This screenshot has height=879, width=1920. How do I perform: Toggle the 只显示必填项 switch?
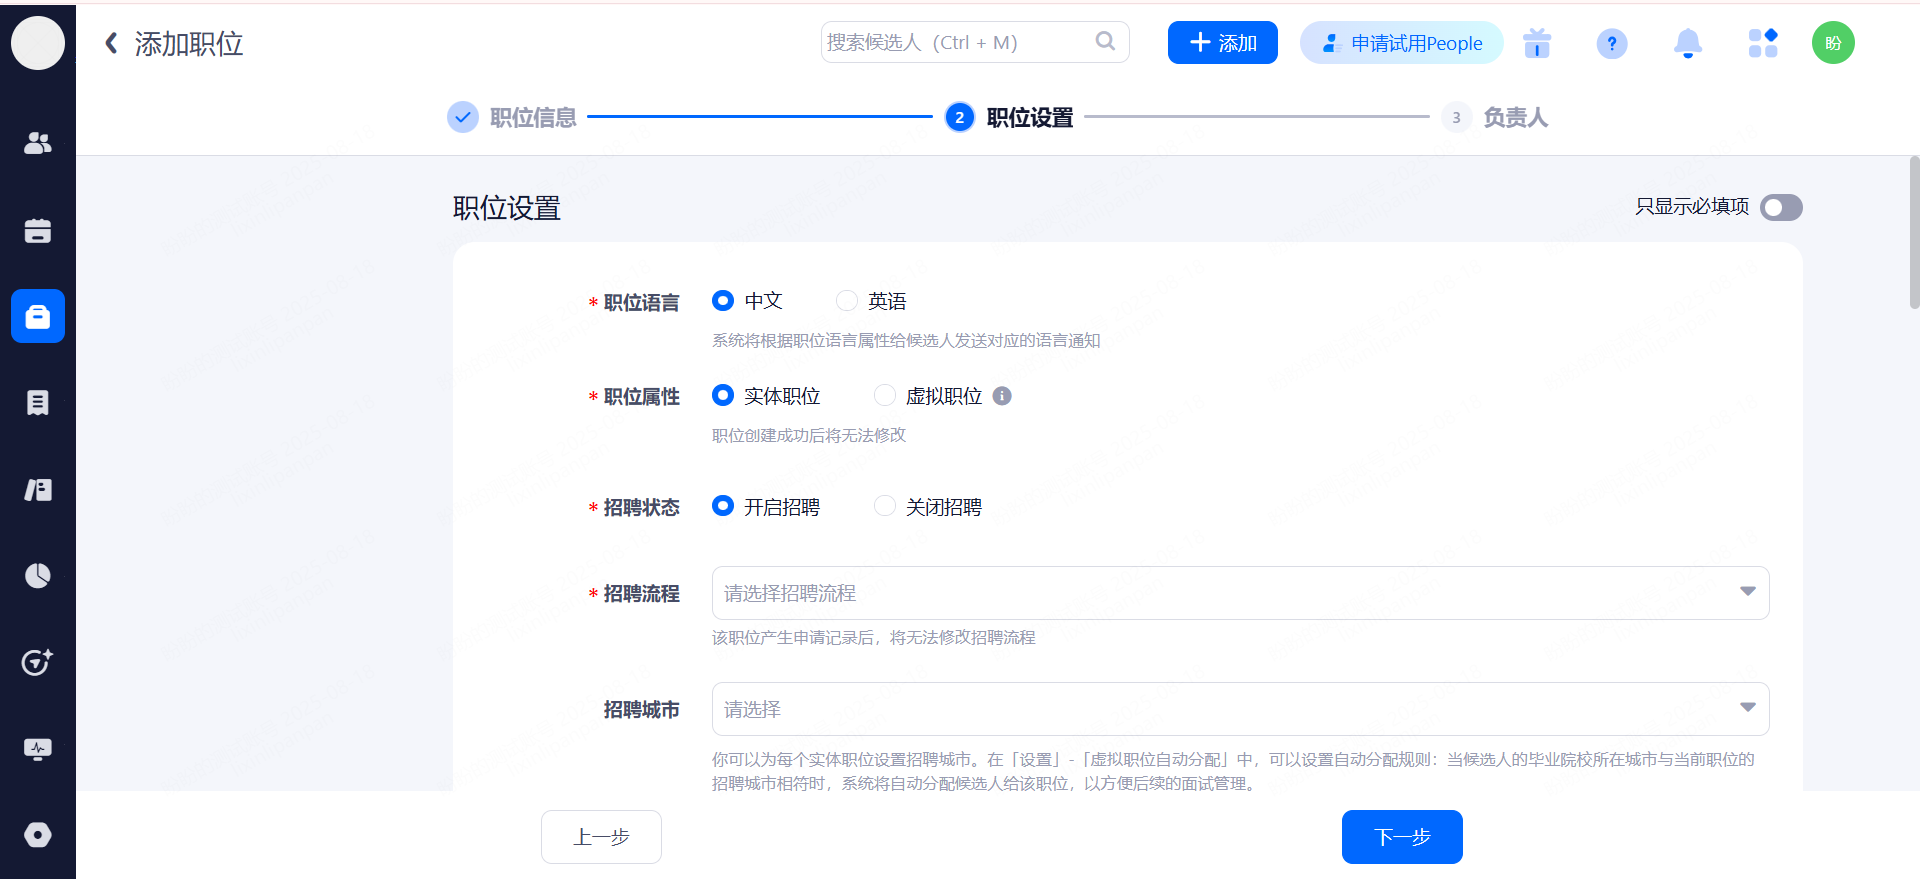pyautogui.click(x=1781, y=207)
